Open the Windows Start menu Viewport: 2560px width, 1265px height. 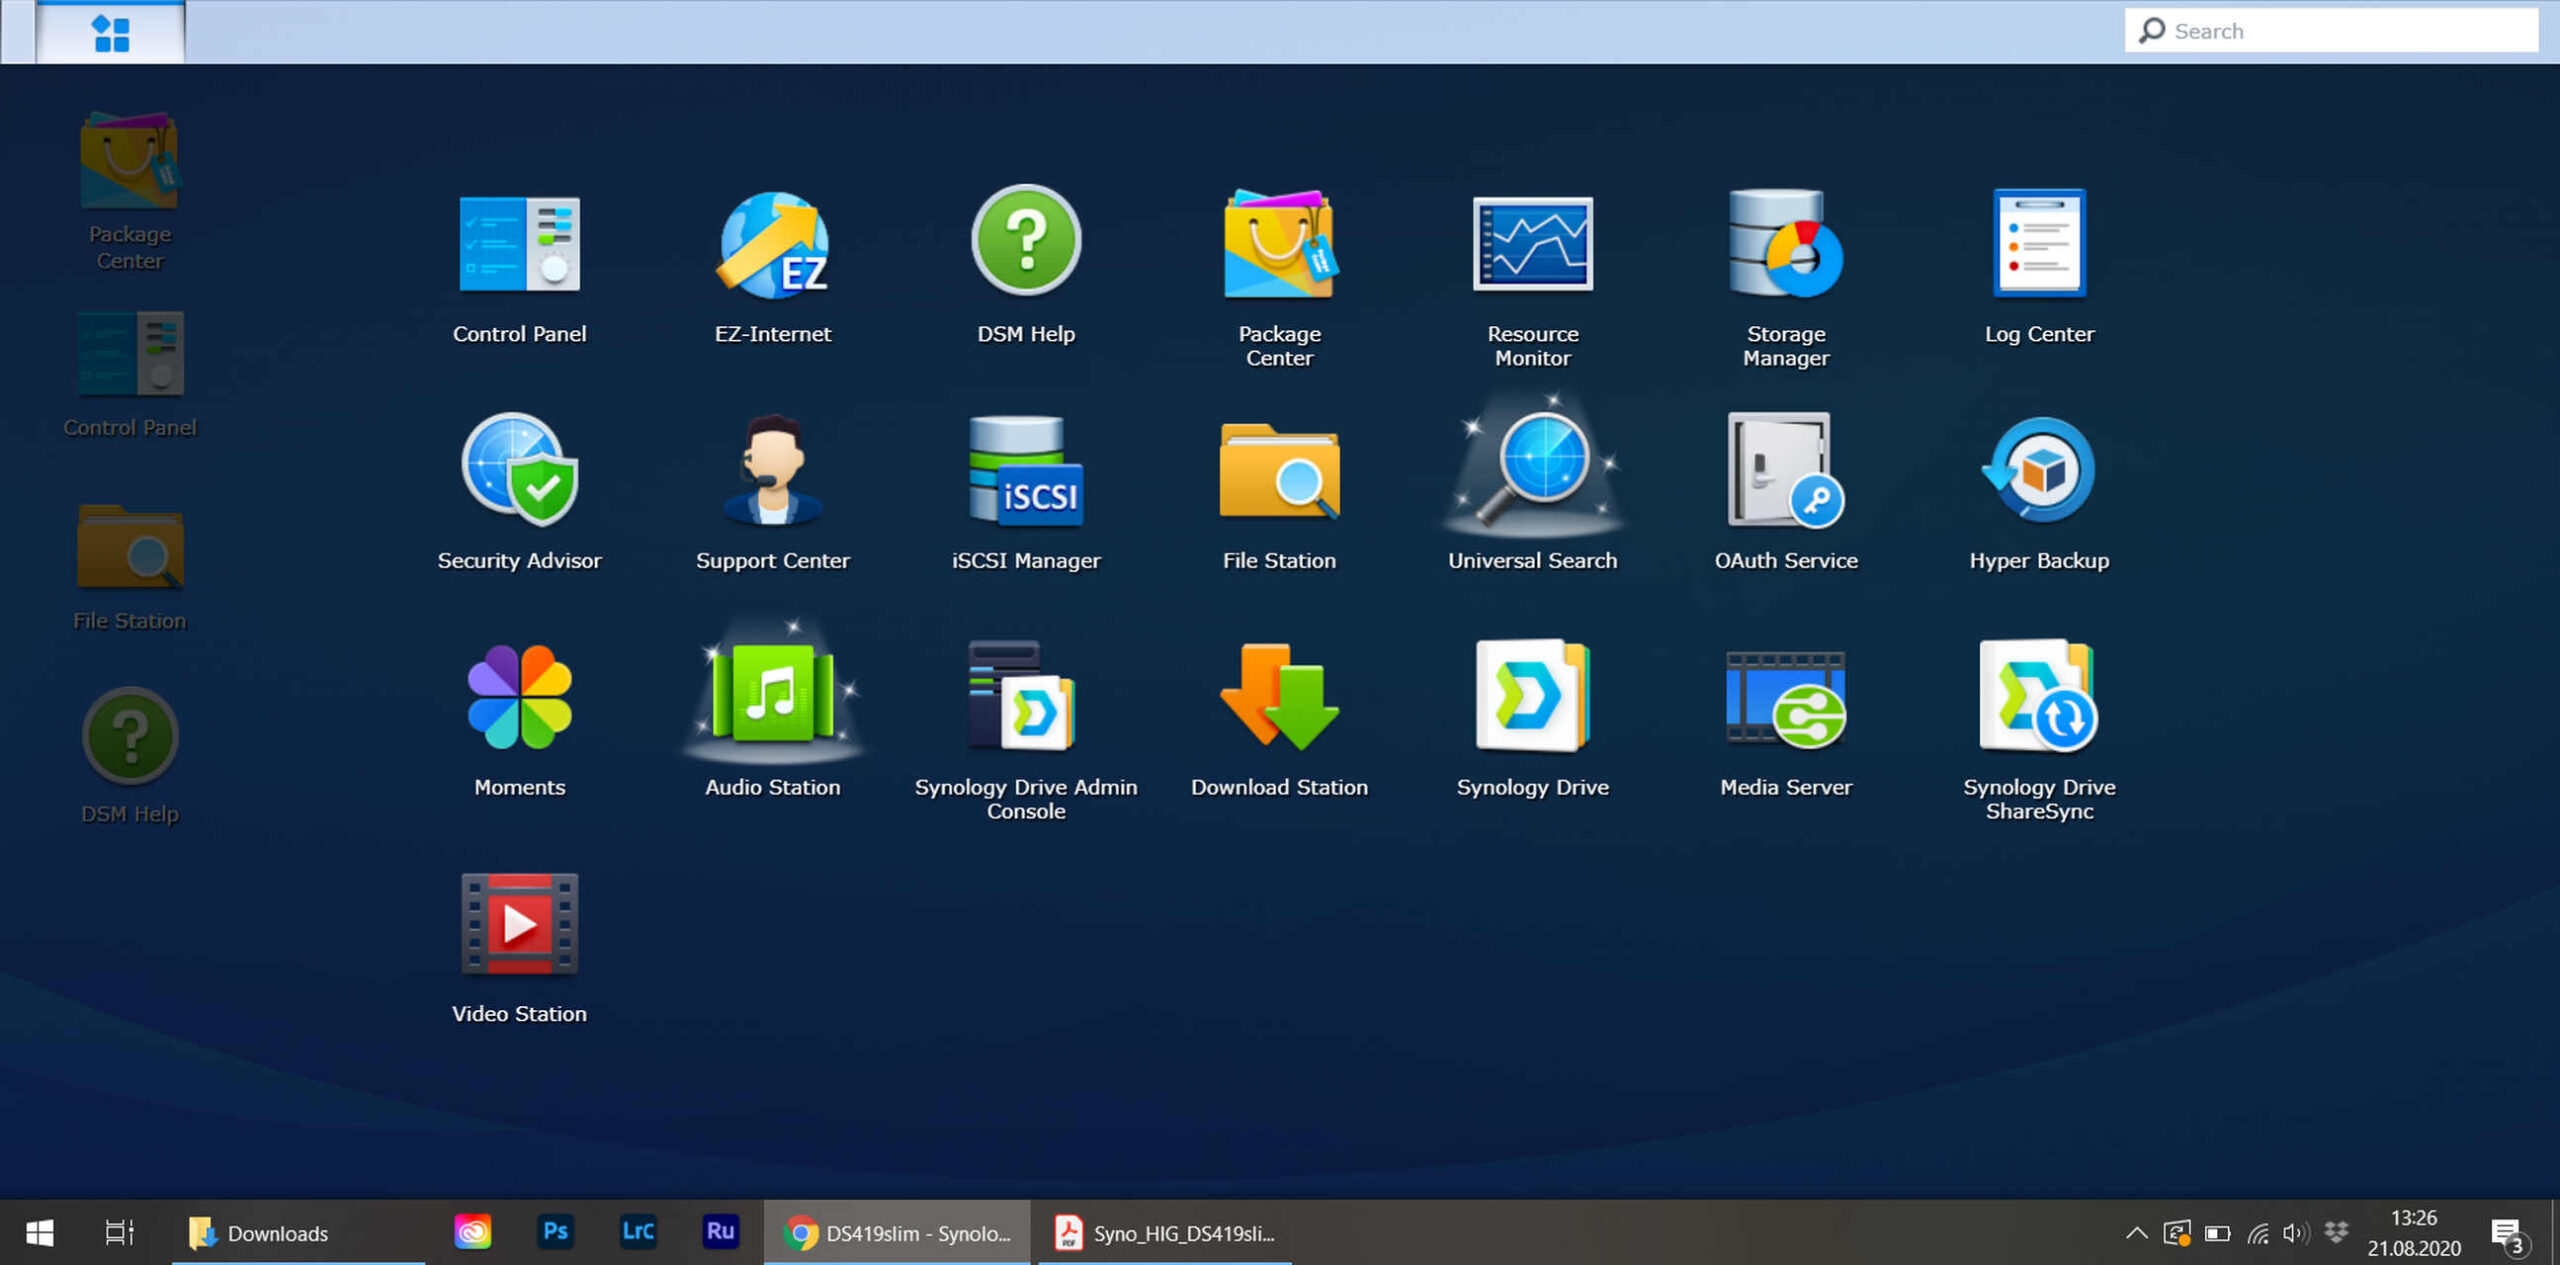39,1233
